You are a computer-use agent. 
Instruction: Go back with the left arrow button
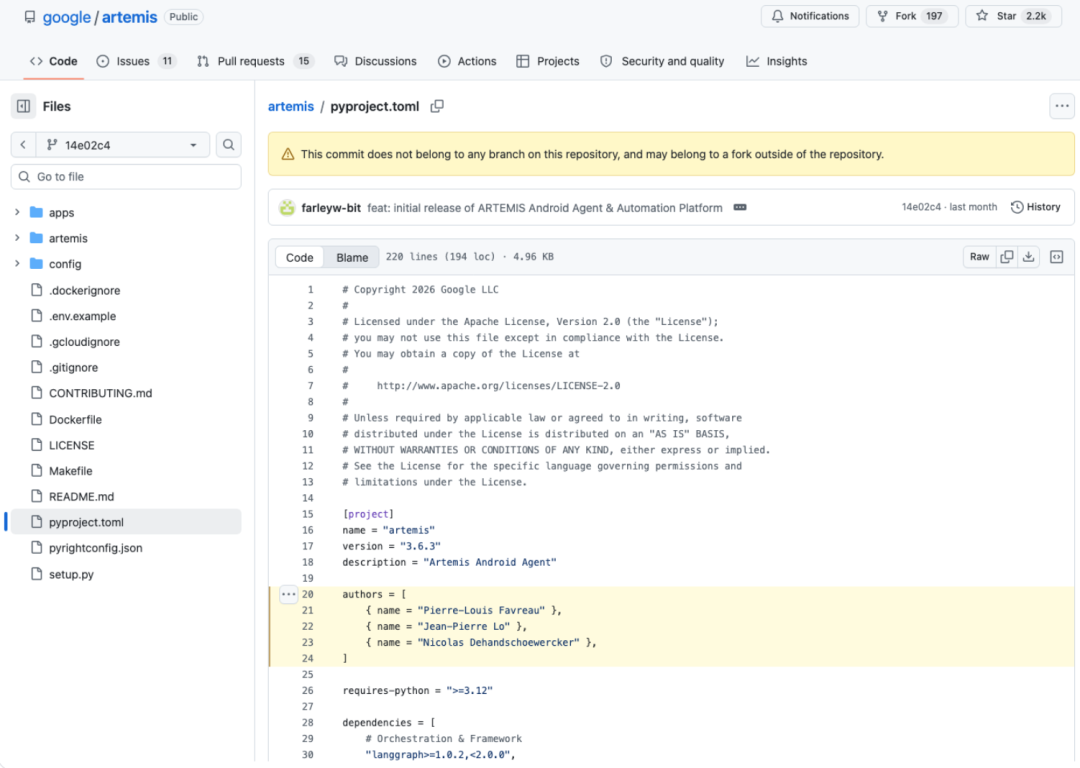coord(23,145)
